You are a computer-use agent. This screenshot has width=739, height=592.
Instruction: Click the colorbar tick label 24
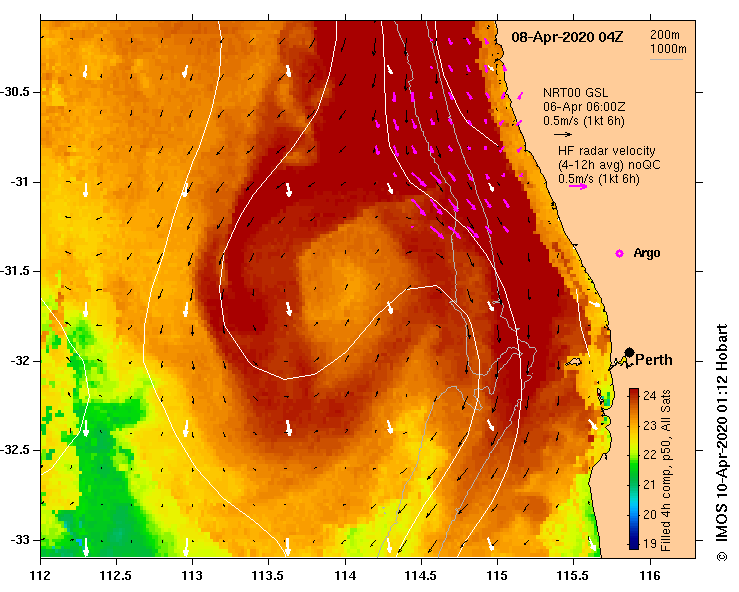649,395
